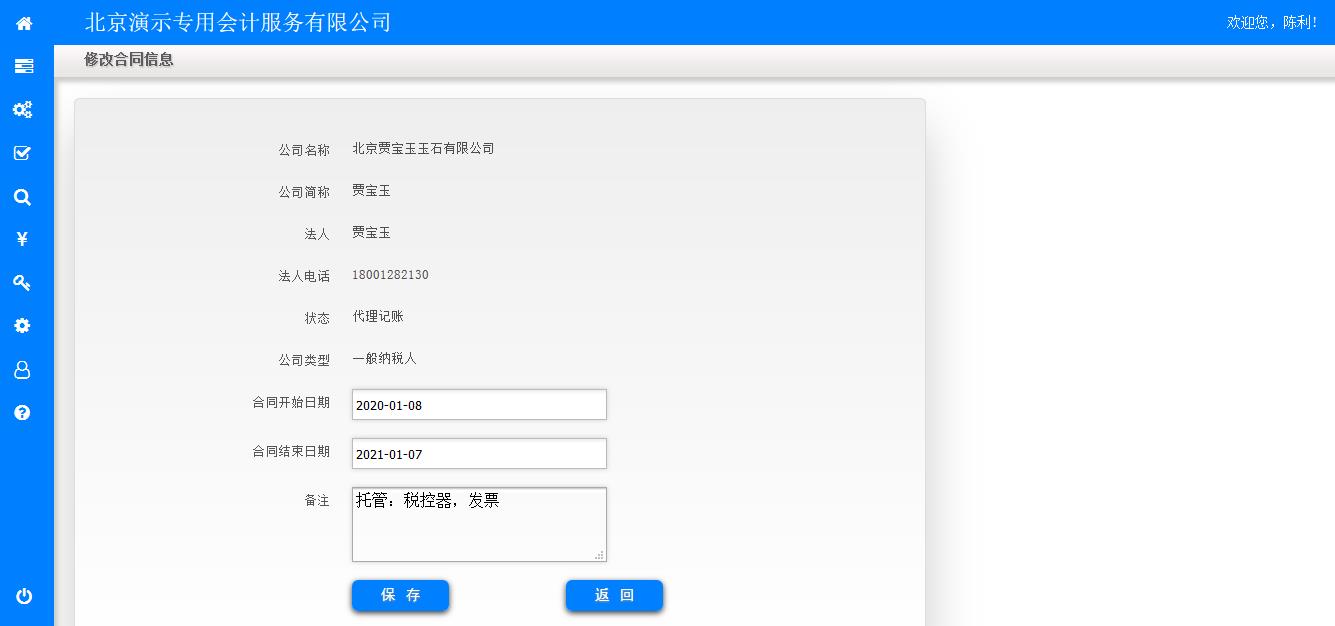Click the 备注 textarea resize handle
Screen dimensions: 1335x626
point(600,555)
